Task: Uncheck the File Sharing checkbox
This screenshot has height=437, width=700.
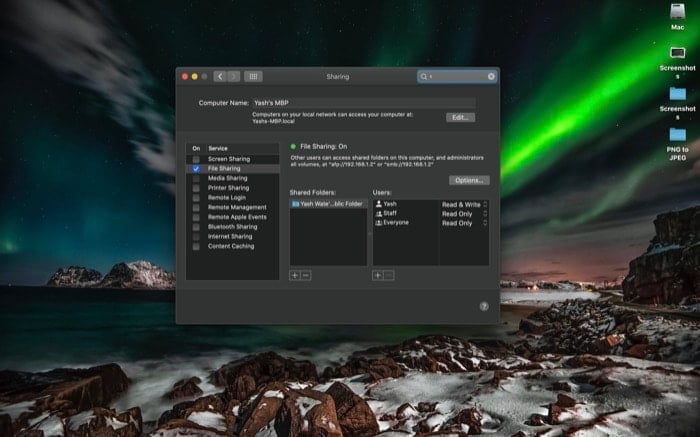Action: (196, 169)
